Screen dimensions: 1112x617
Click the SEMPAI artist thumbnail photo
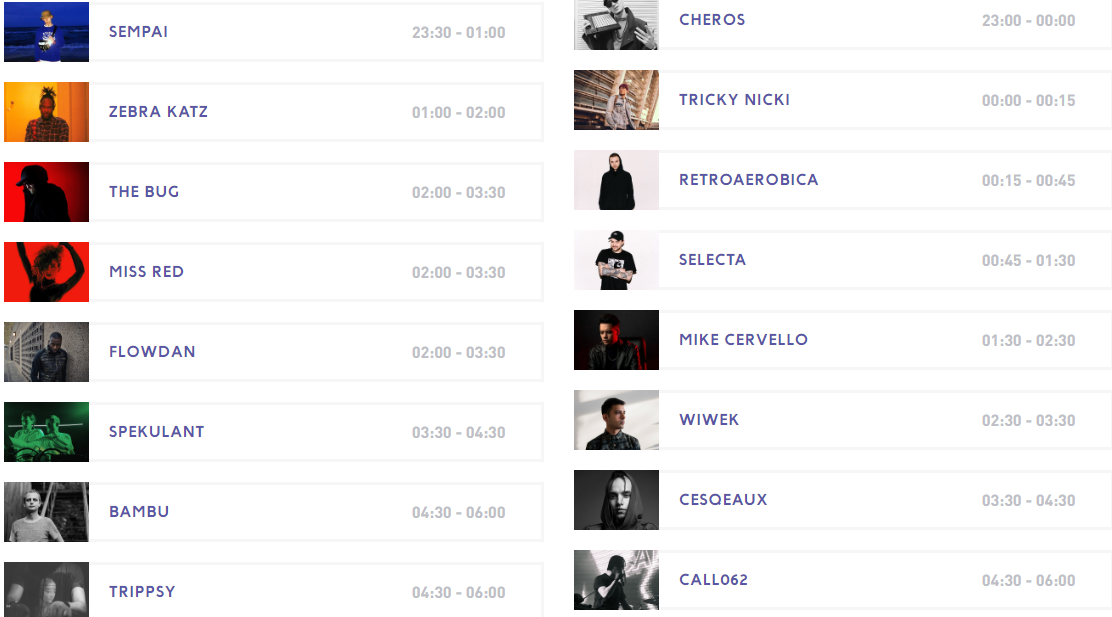click(46, 32)
